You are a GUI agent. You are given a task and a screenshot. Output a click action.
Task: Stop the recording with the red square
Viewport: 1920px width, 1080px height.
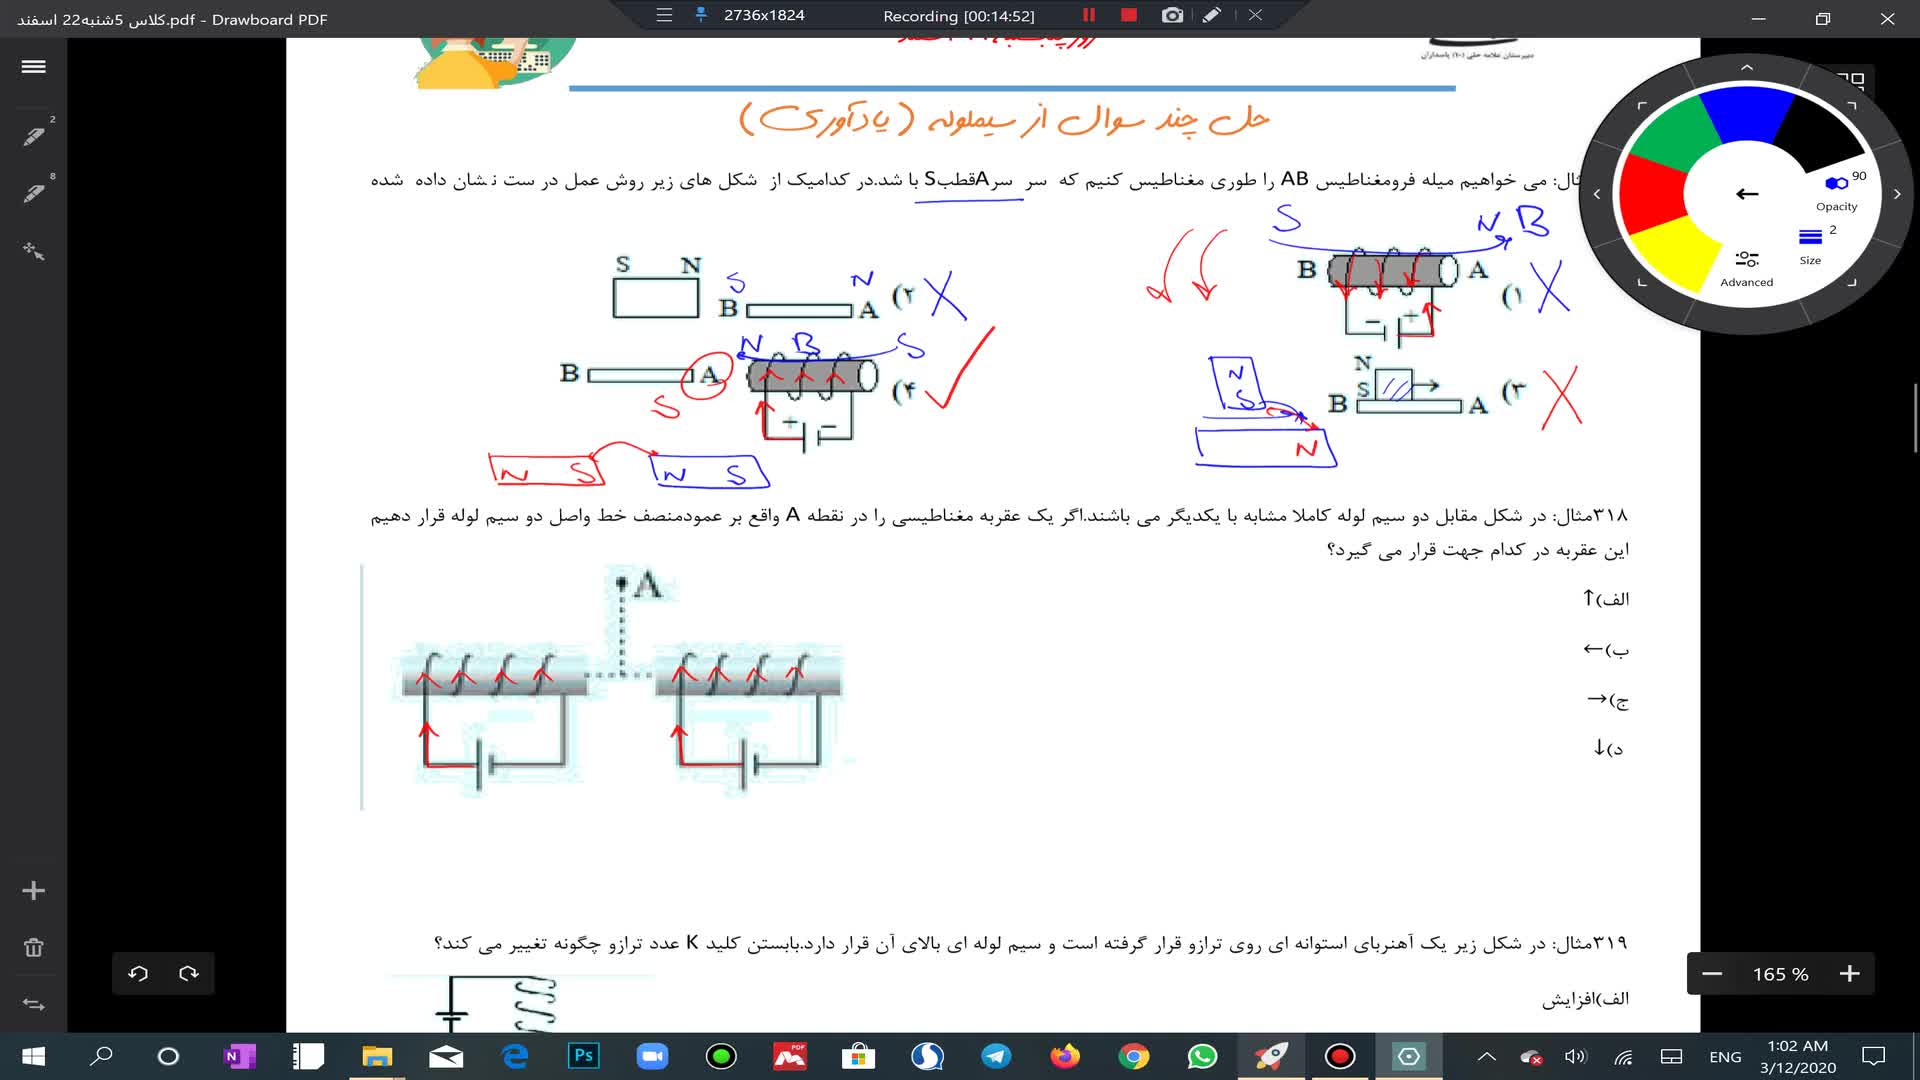(x=1129, y=15)
